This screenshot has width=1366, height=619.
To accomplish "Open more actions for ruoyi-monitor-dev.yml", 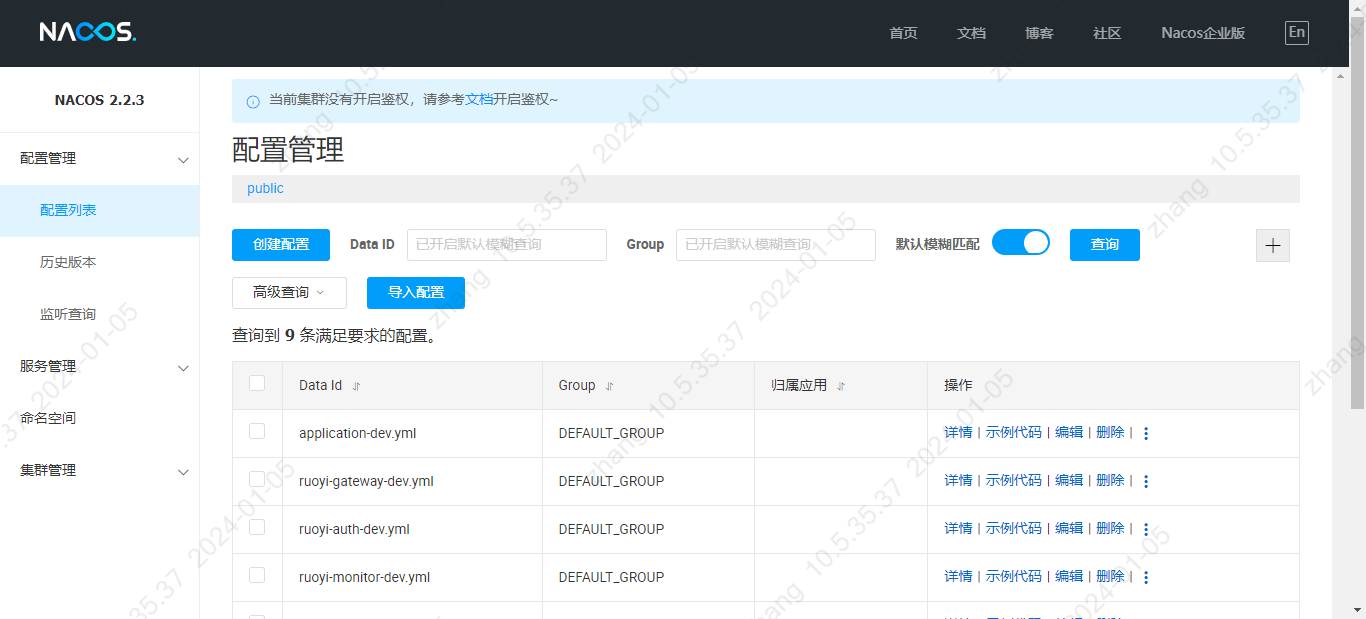I will tap(1146, 577).
